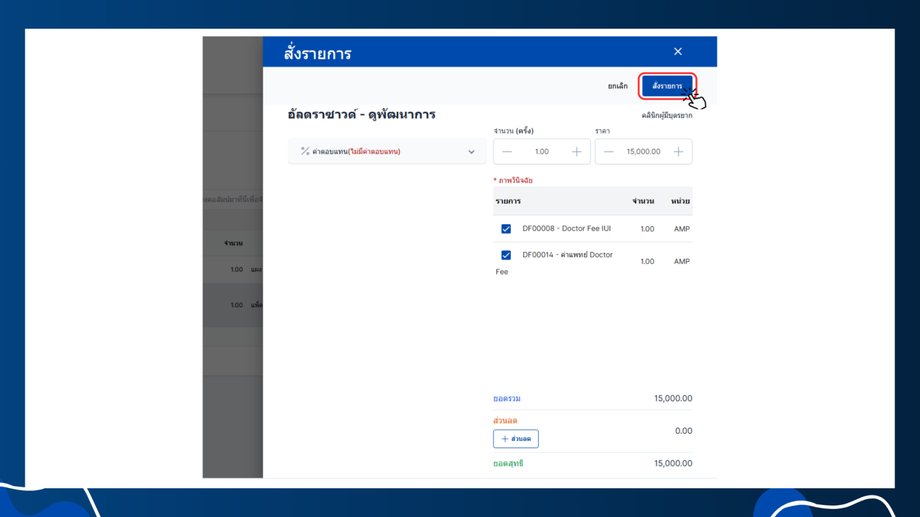This screenshot has height=517, width=920.
Task: Click the ยอดสุทธิ net total label
Action: (508, 464)
